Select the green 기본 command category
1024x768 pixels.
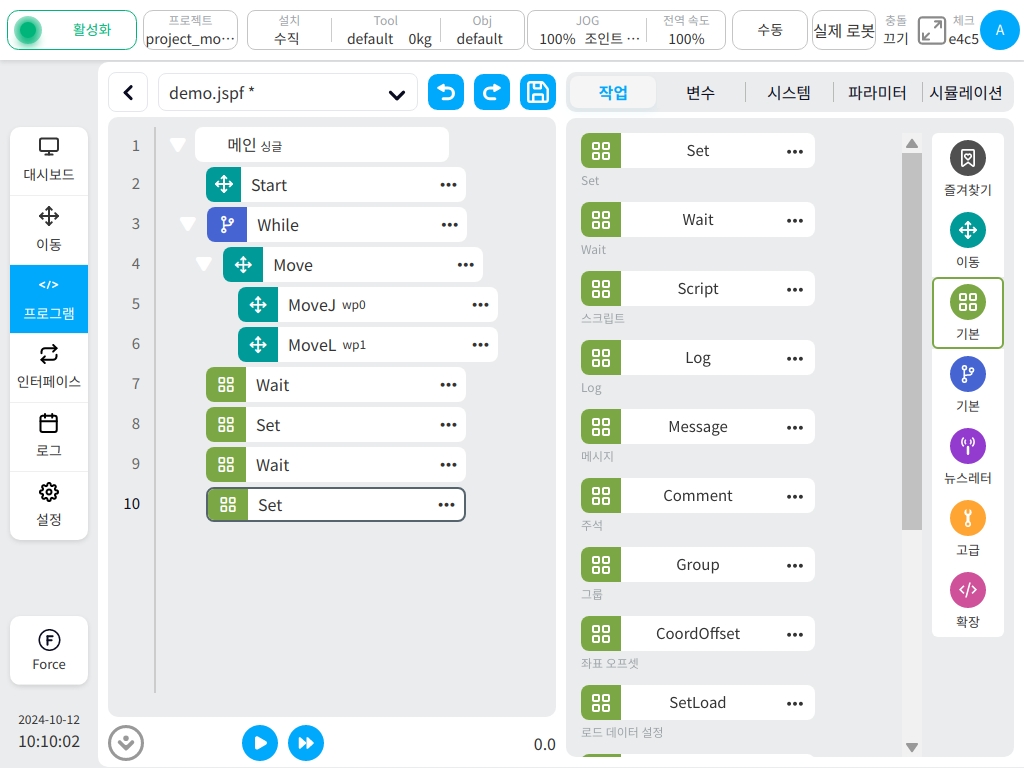tap(967, 313)
